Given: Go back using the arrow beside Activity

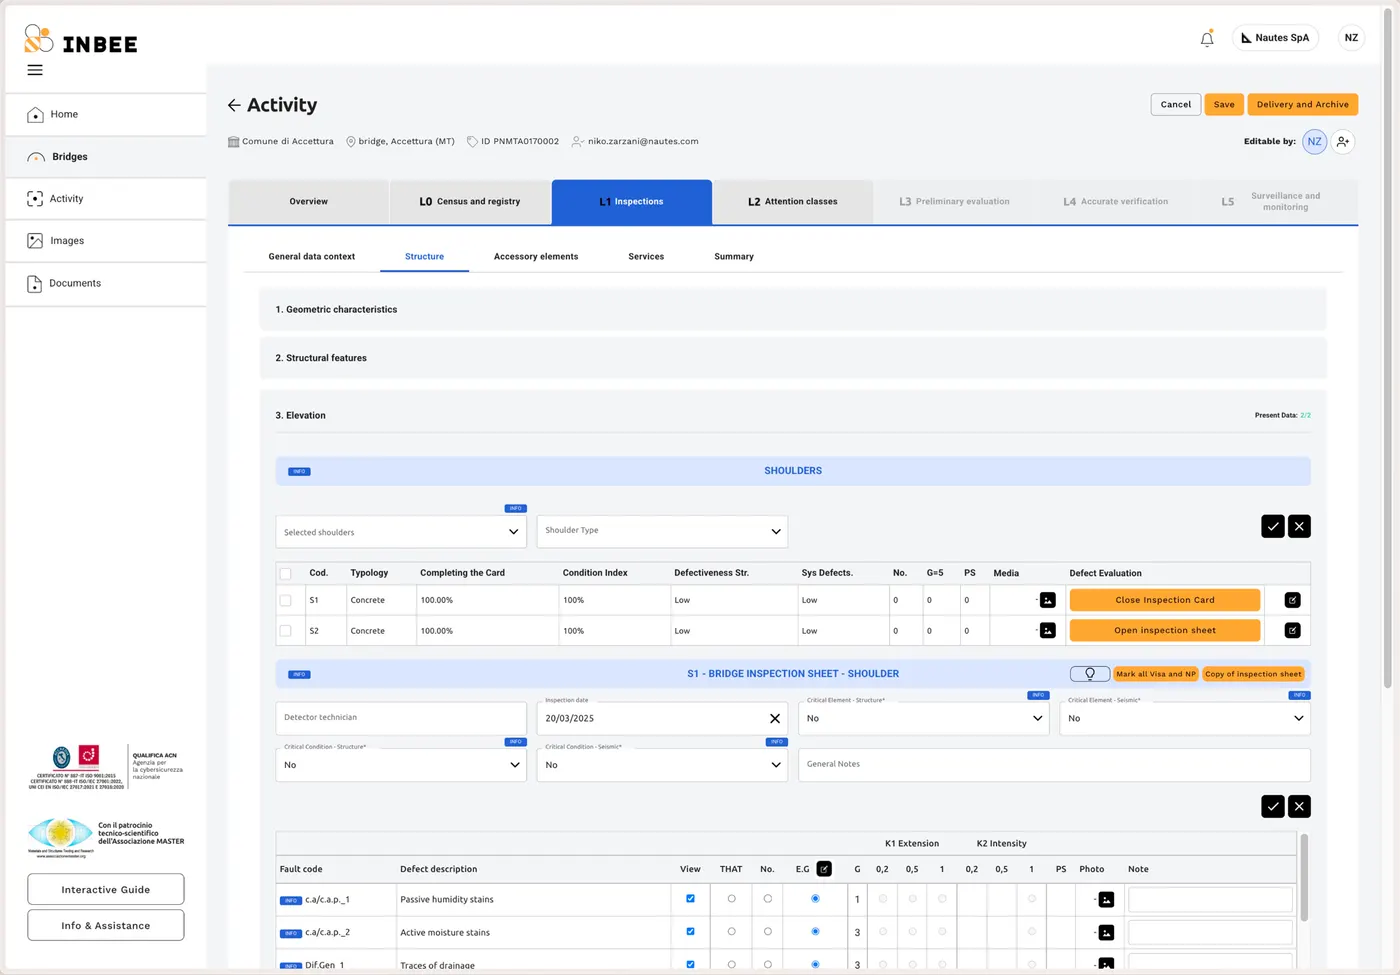Looking at the screenshot, I should click(x=234, y=105).
